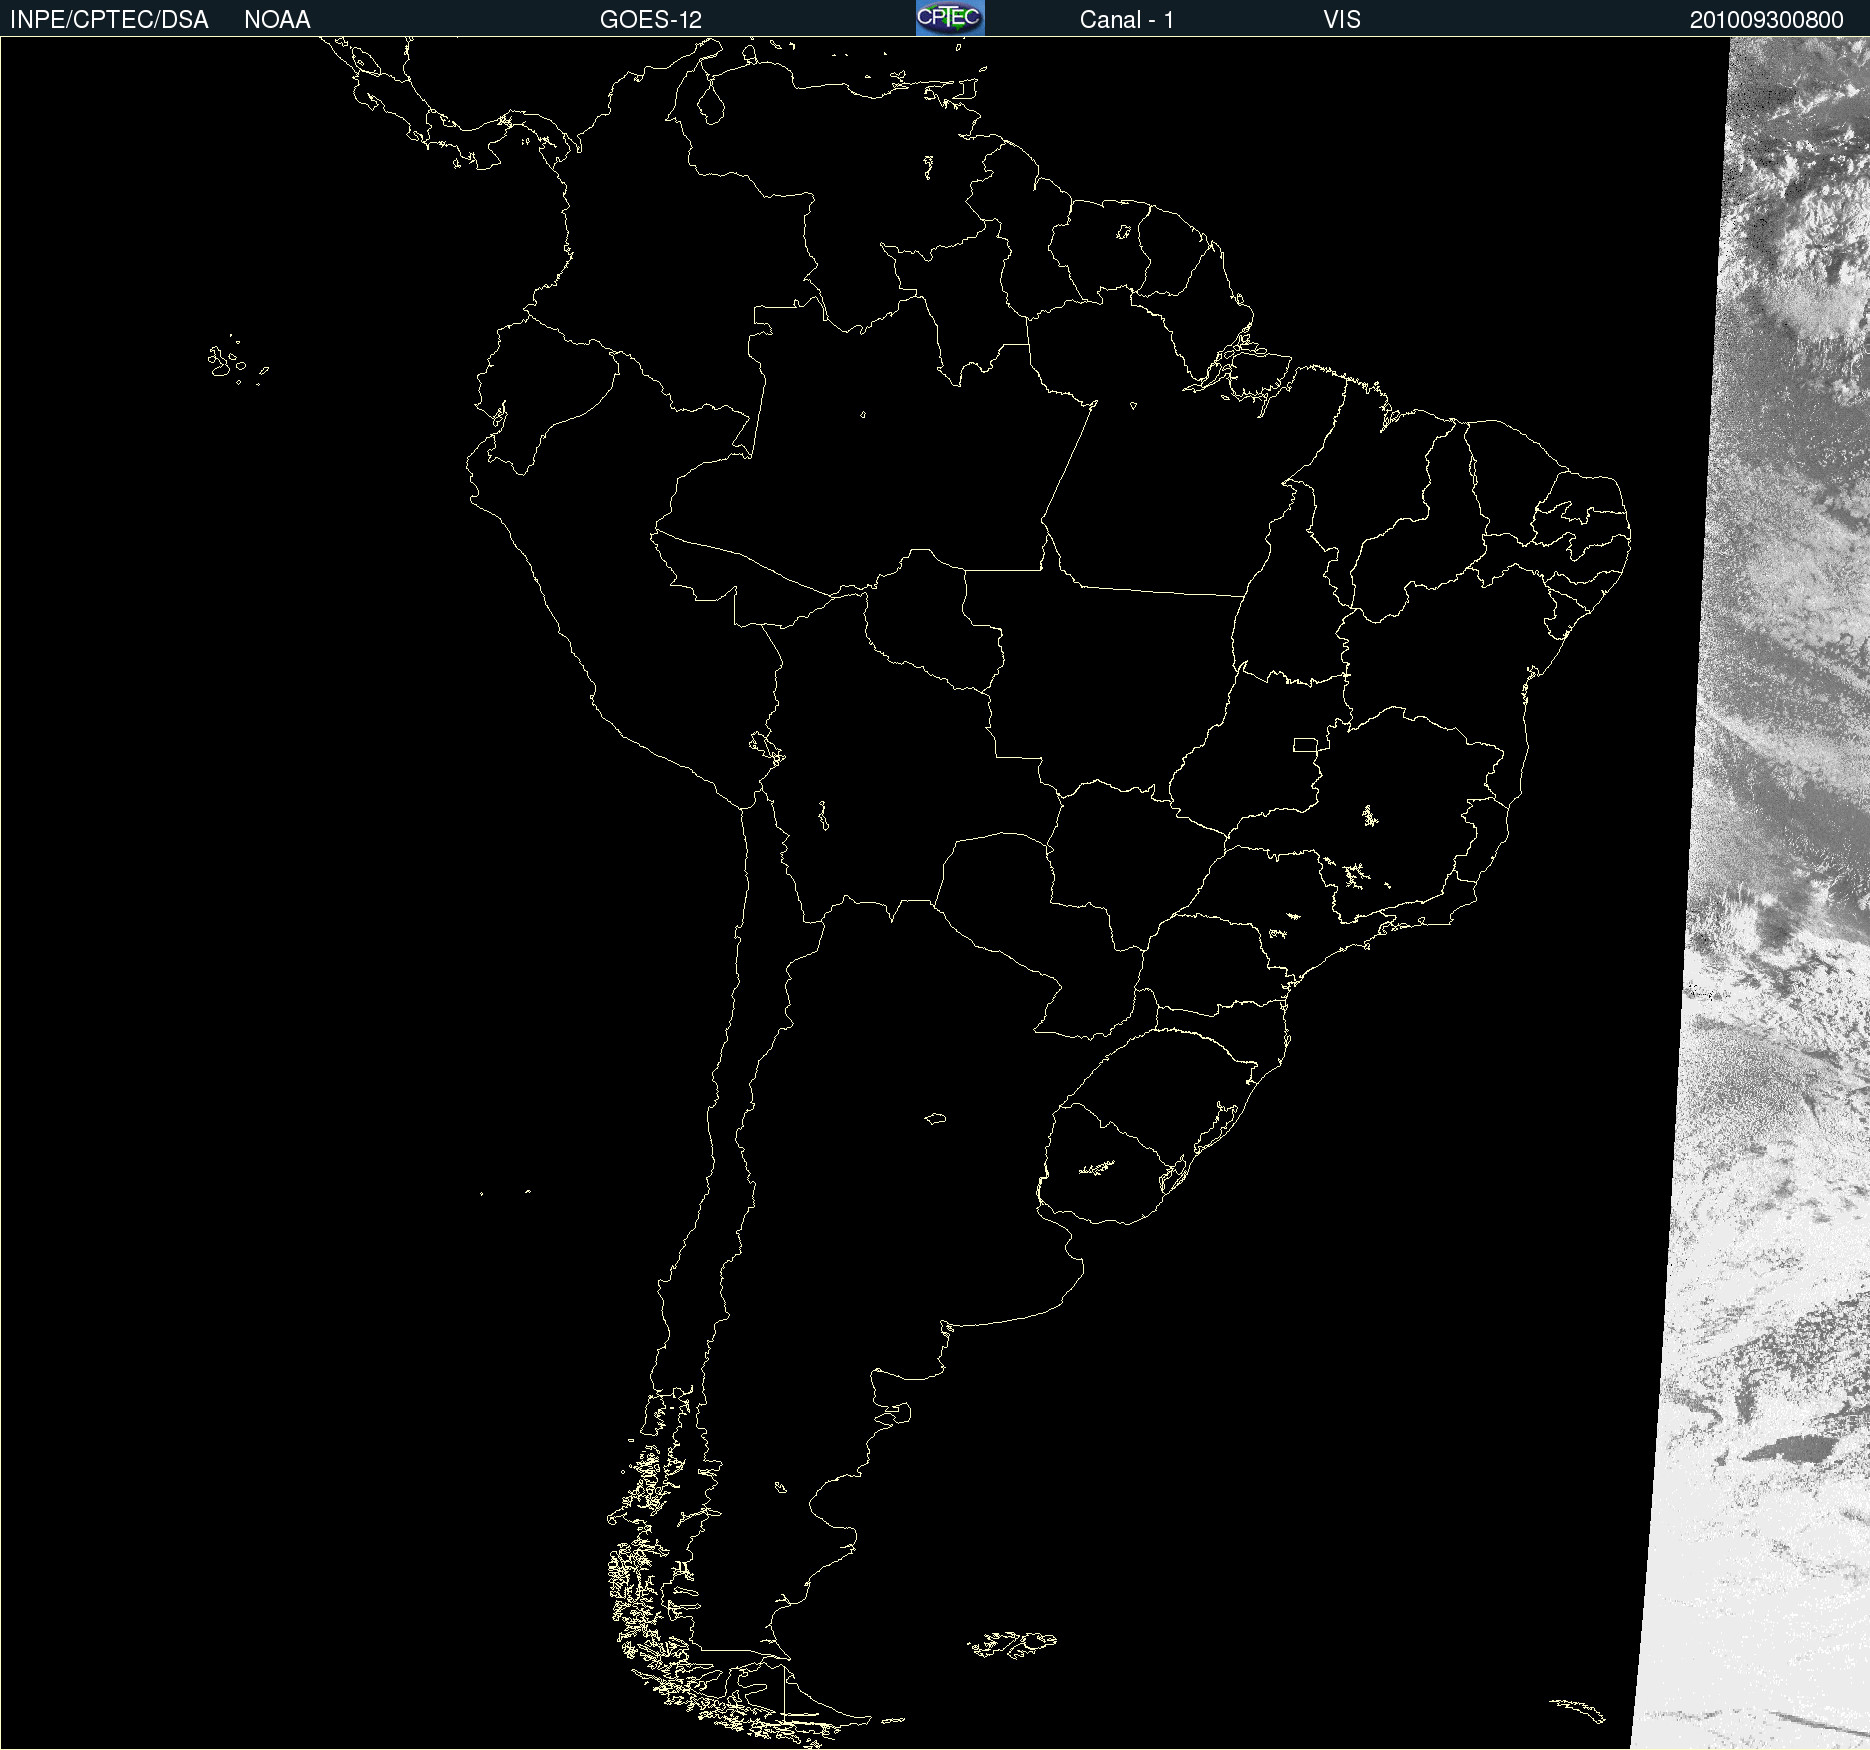
Task: Select the 'Canal - 1' channel label
Action: coord(1127,20)
